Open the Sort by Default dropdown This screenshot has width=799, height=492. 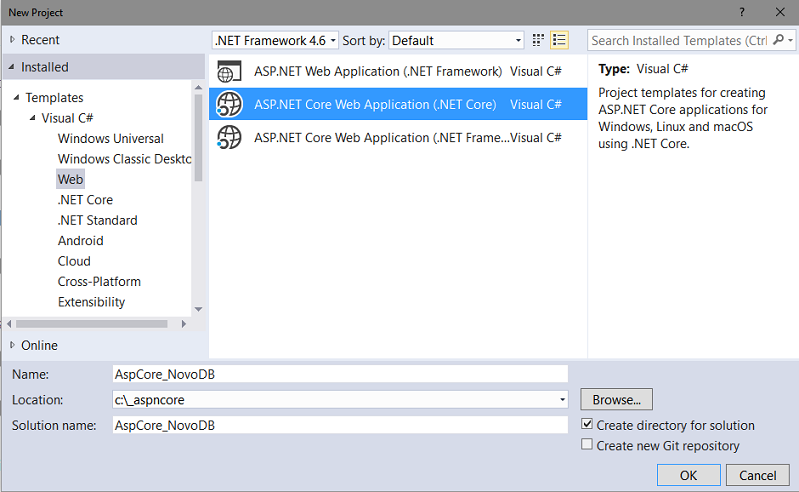point(456,40)
